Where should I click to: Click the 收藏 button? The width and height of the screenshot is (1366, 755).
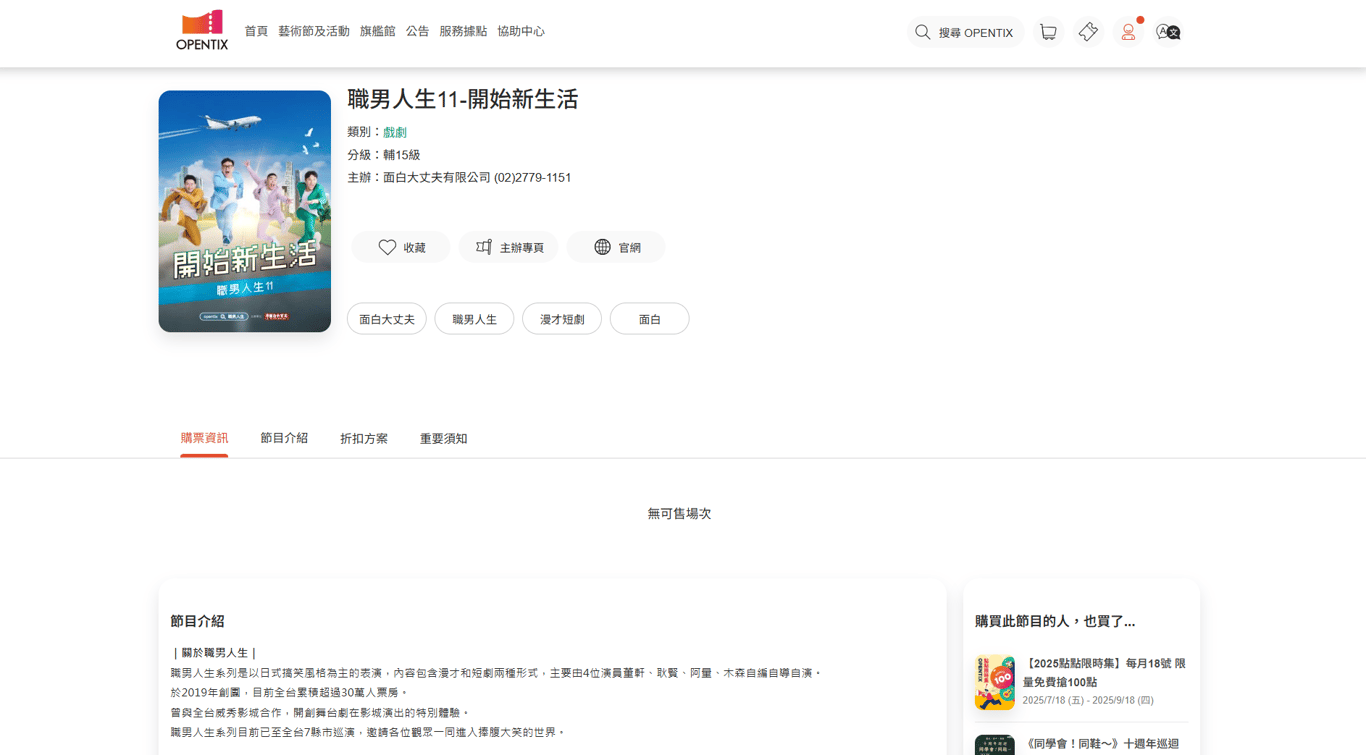[401, 247]
